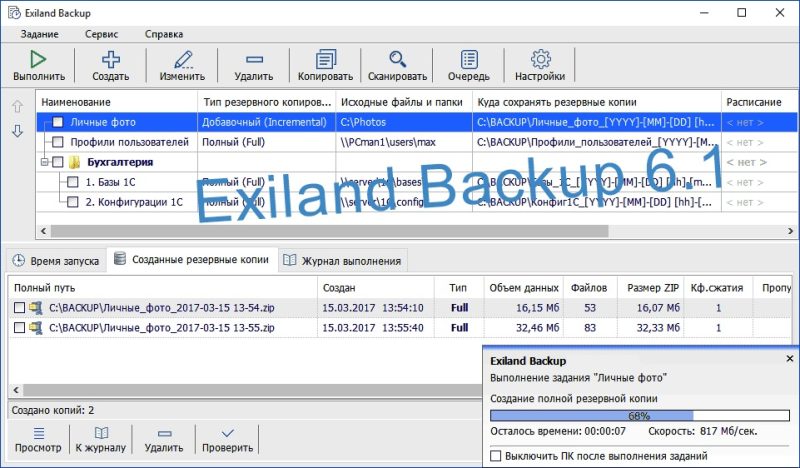Open the Очередь queue icon
This screenshot has width=800, height=468.
(x=468, y=59)
